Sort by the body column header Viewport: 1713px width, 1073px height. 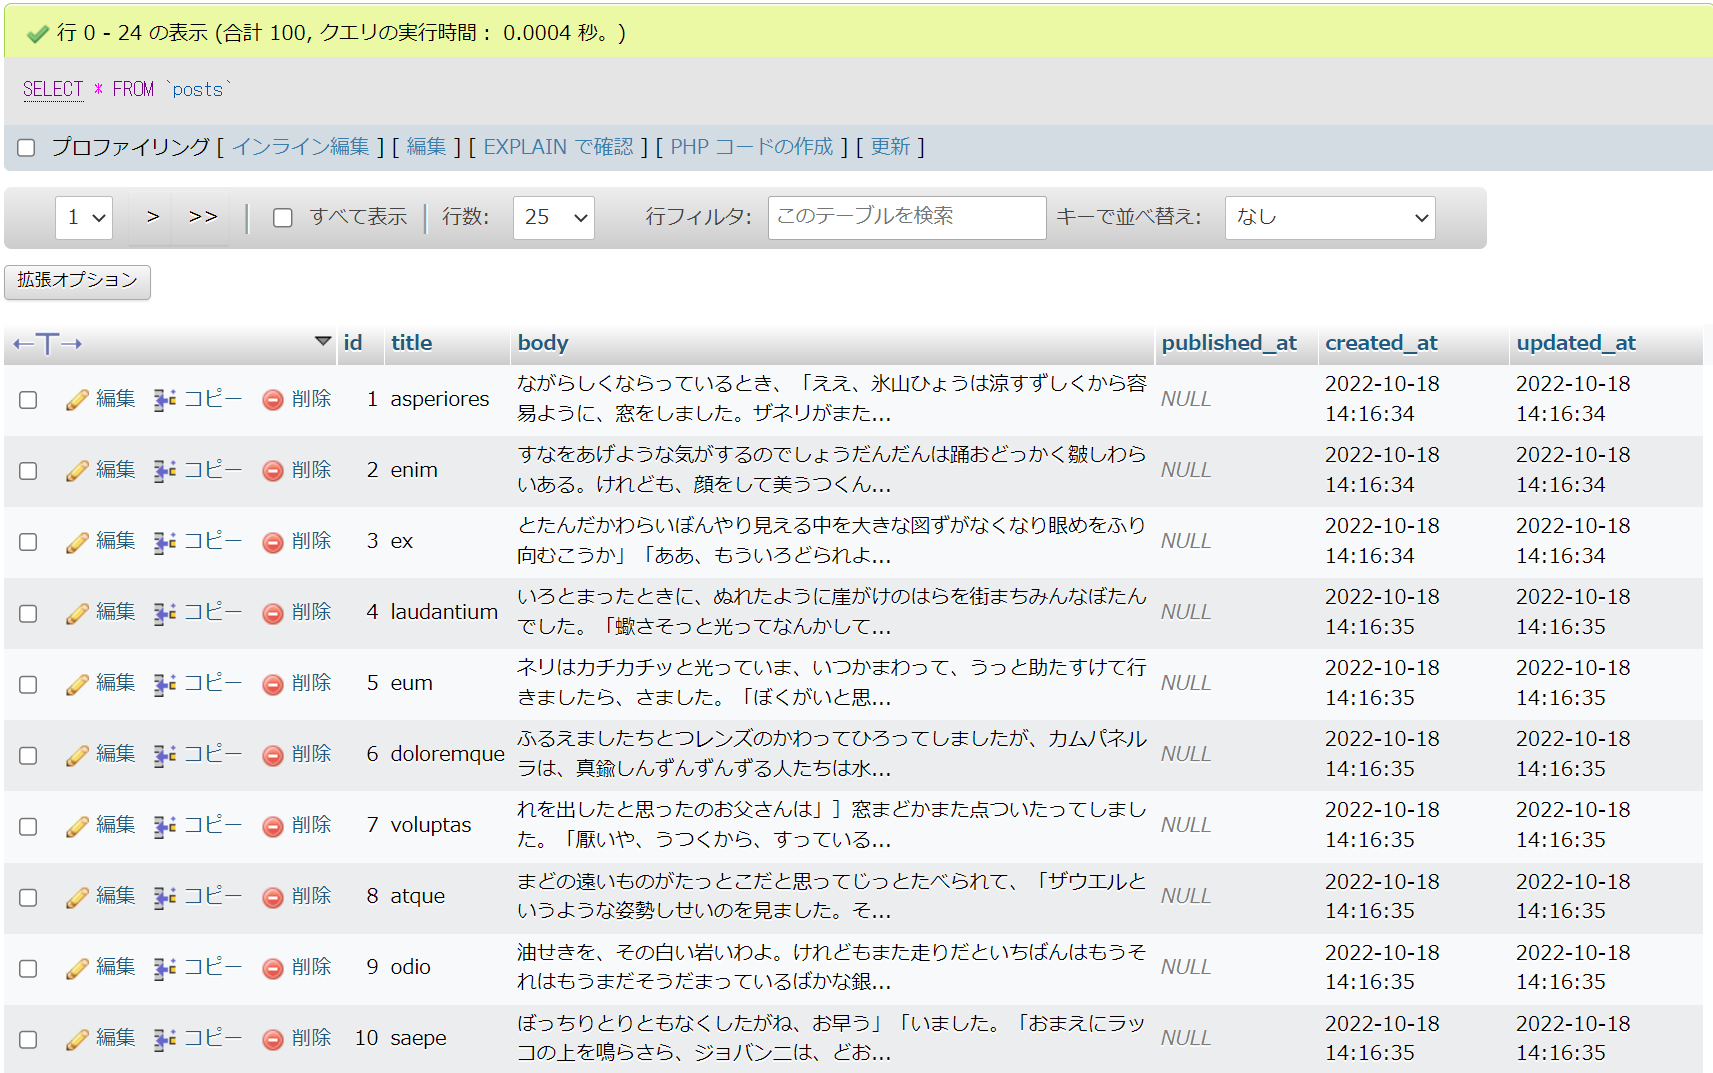click(543, 343)
